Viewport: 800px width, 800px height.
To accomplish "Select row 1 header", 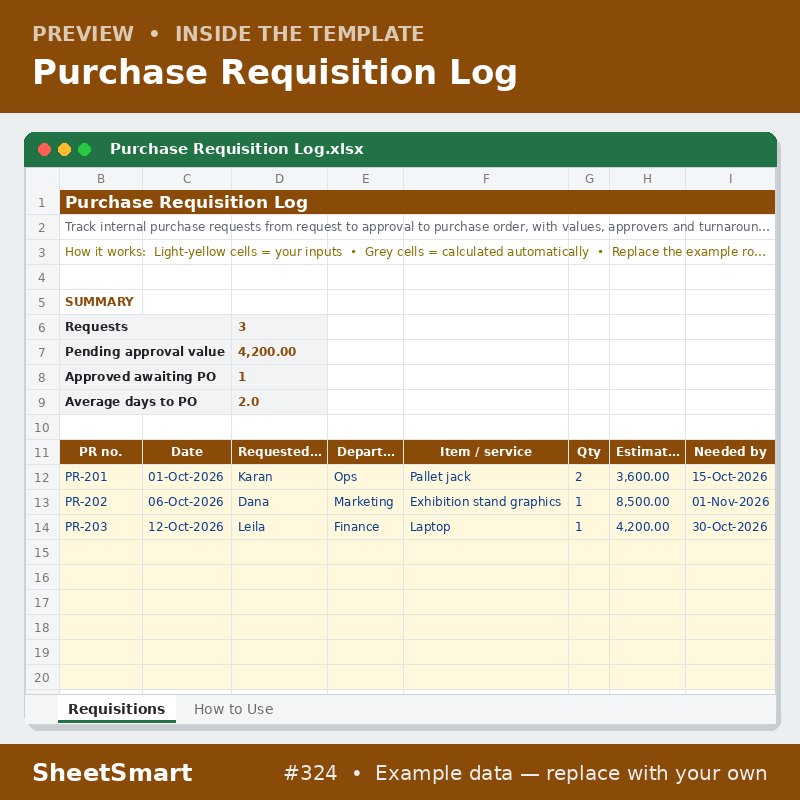I will (x=42, y=203).
